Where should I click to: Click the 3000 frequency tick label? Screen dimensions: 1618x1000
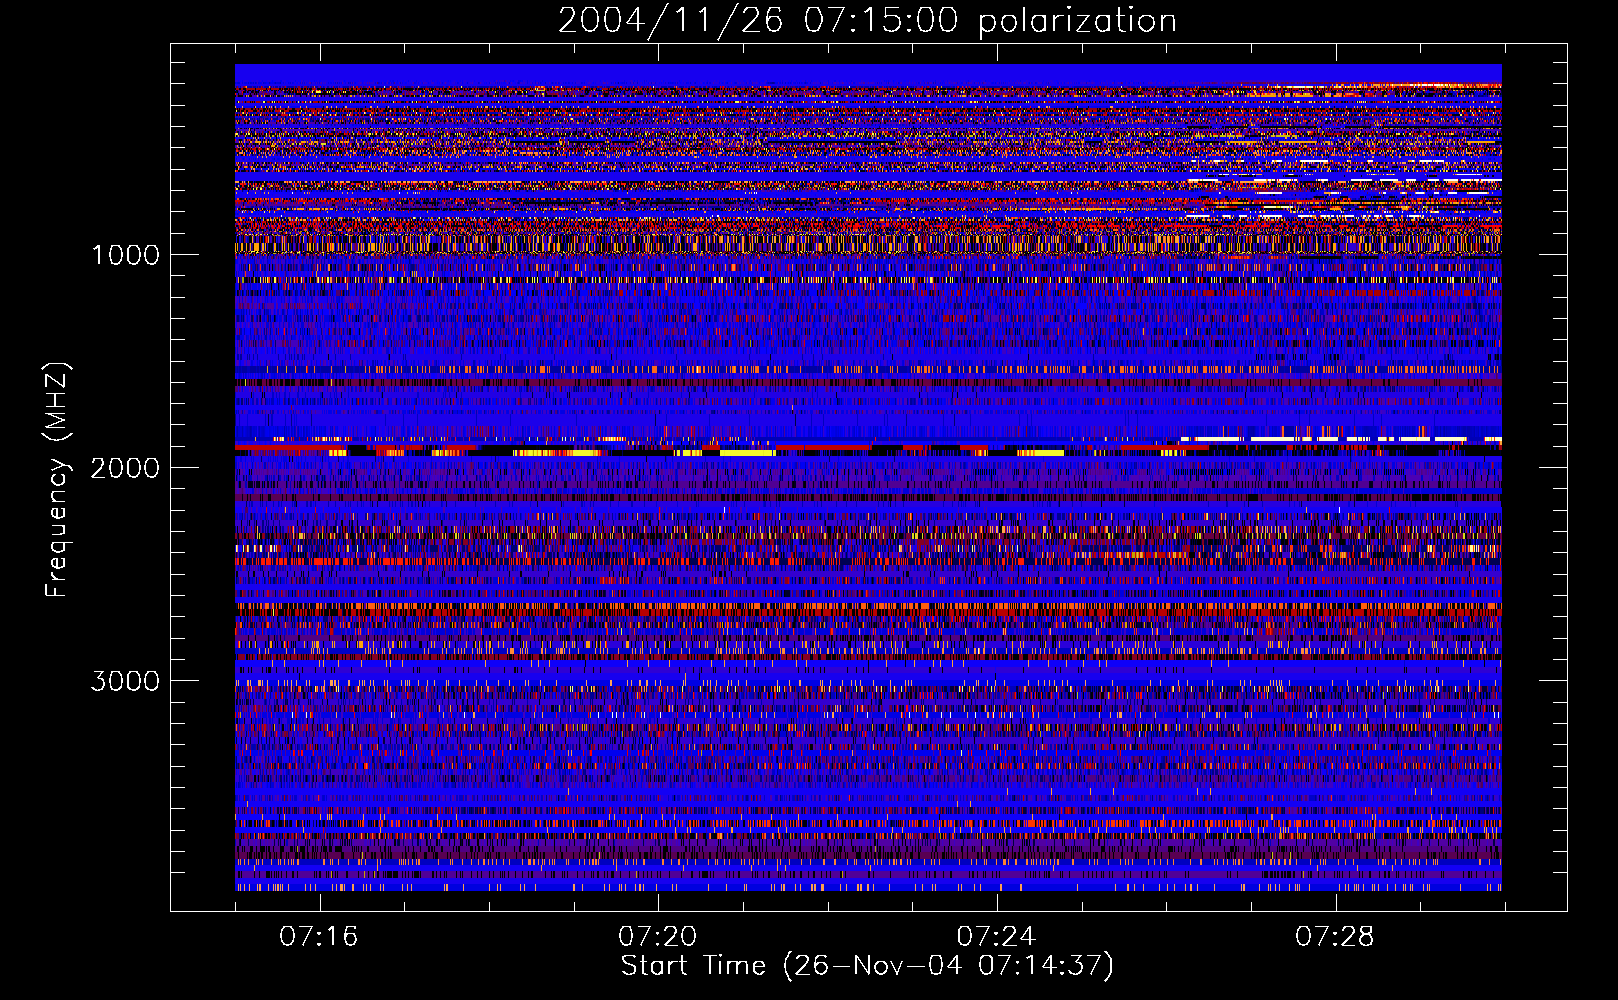(x=125, y=681)
